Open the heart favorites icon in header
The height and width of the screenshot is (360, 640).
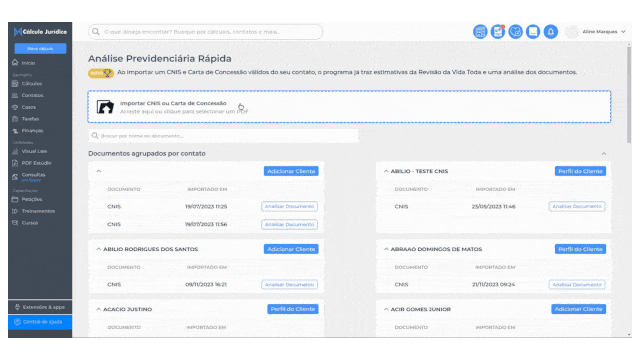point(516,31)
